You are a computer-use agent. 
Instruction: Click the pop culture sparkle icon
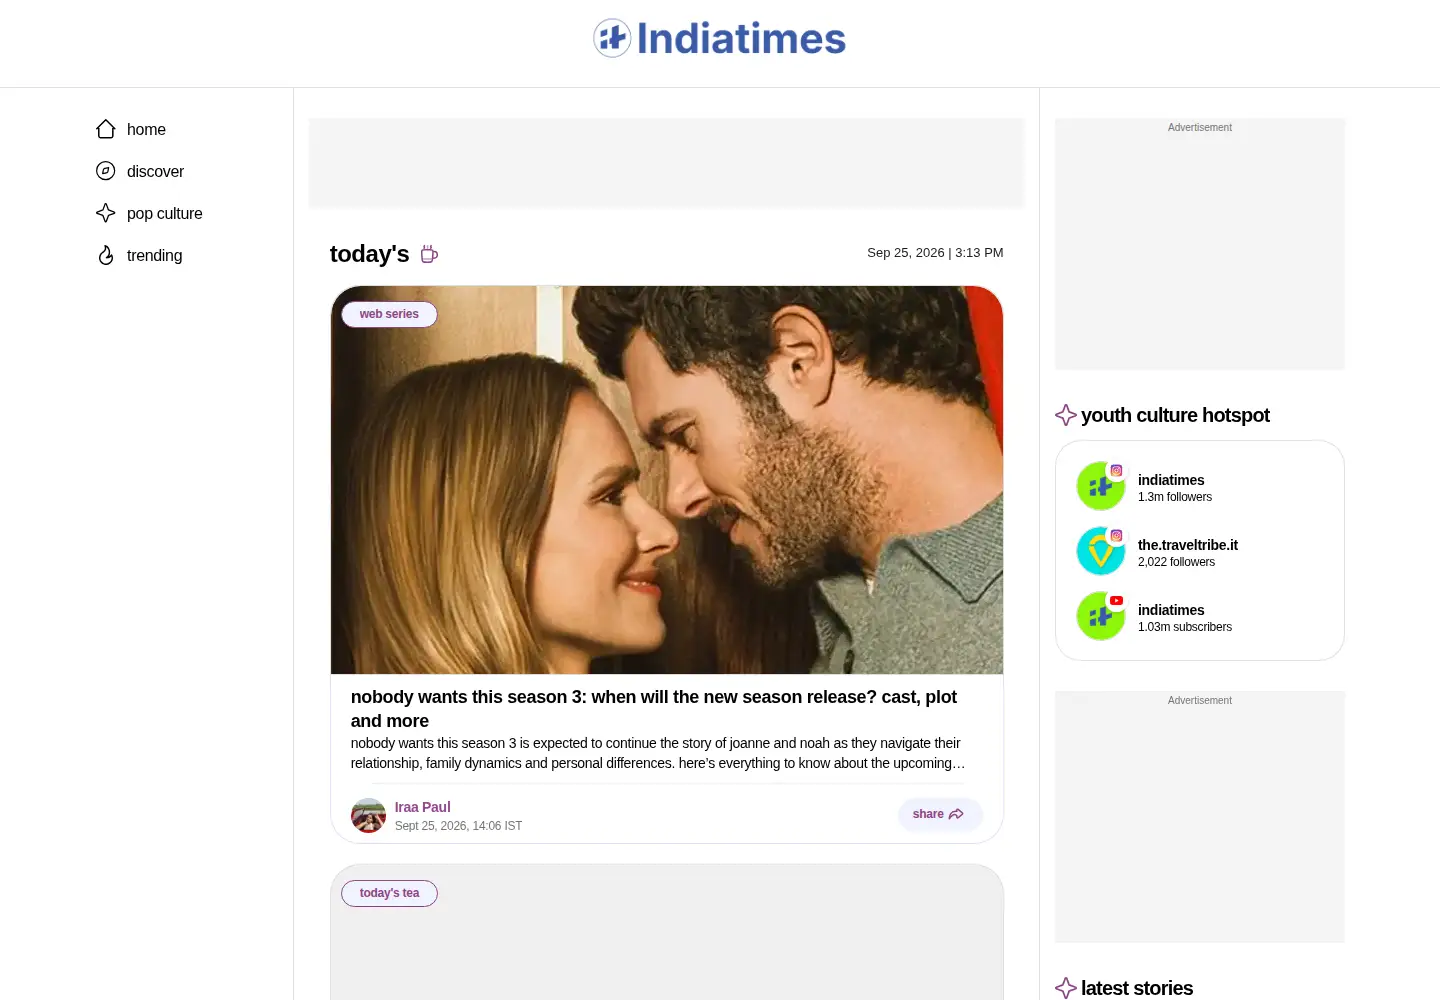106,213
